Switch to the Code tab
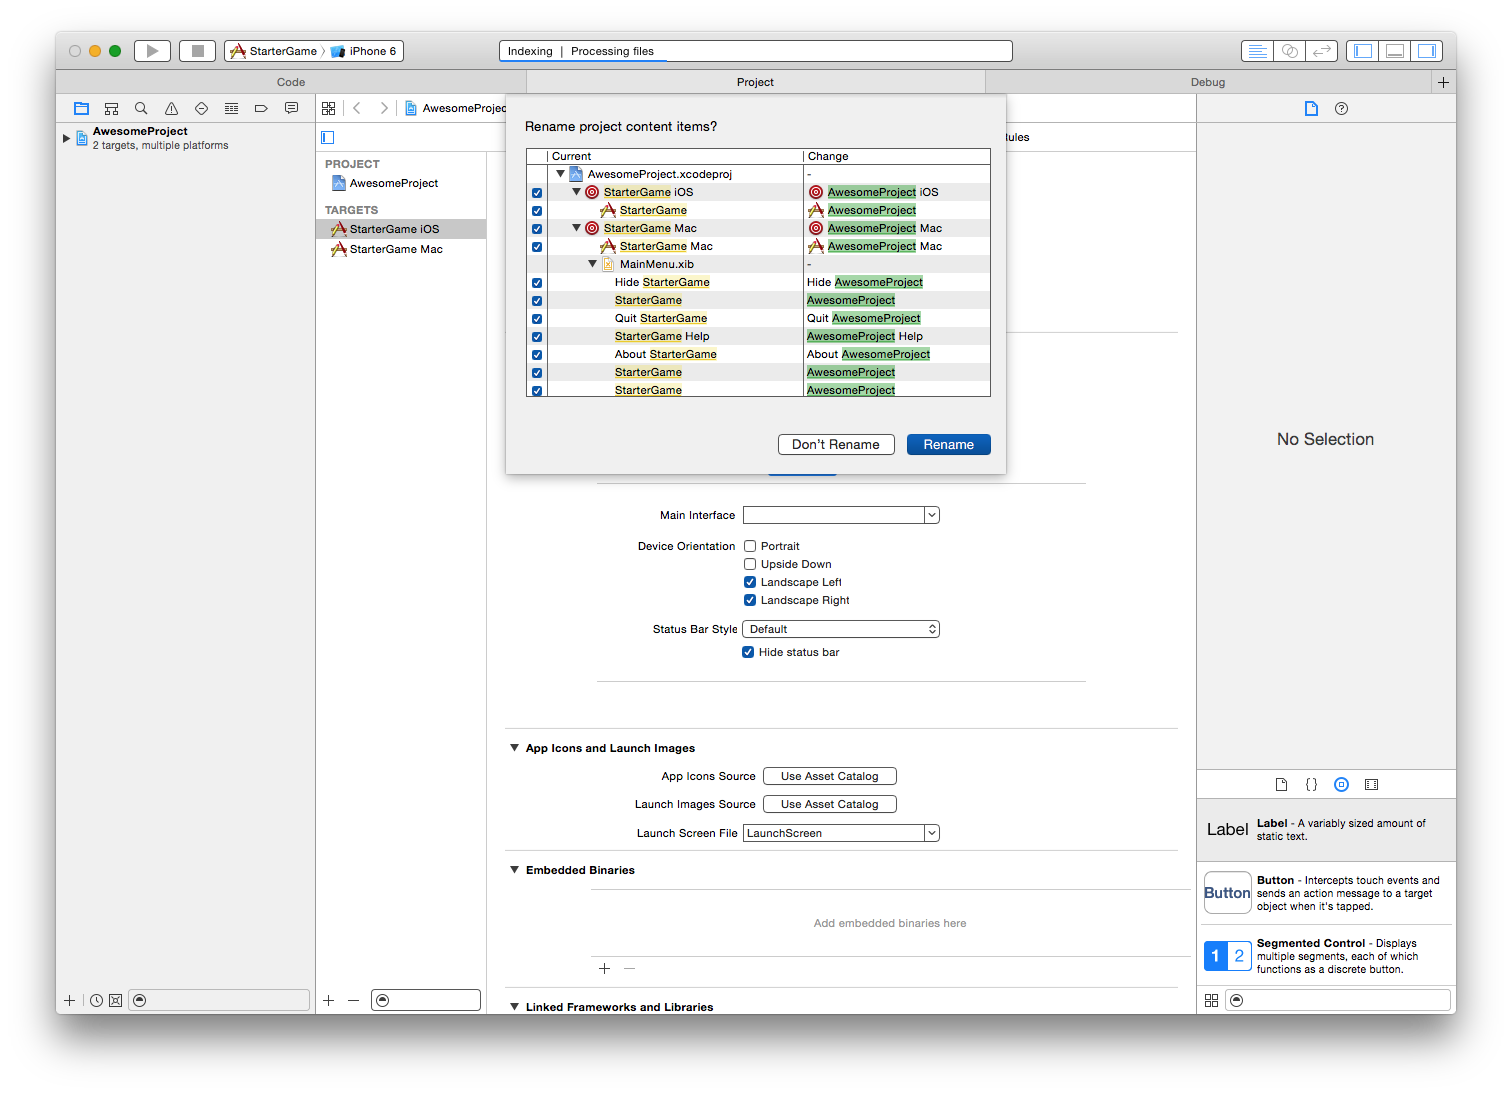Screen dimensions: 1512x1094 tap(291, 82)
